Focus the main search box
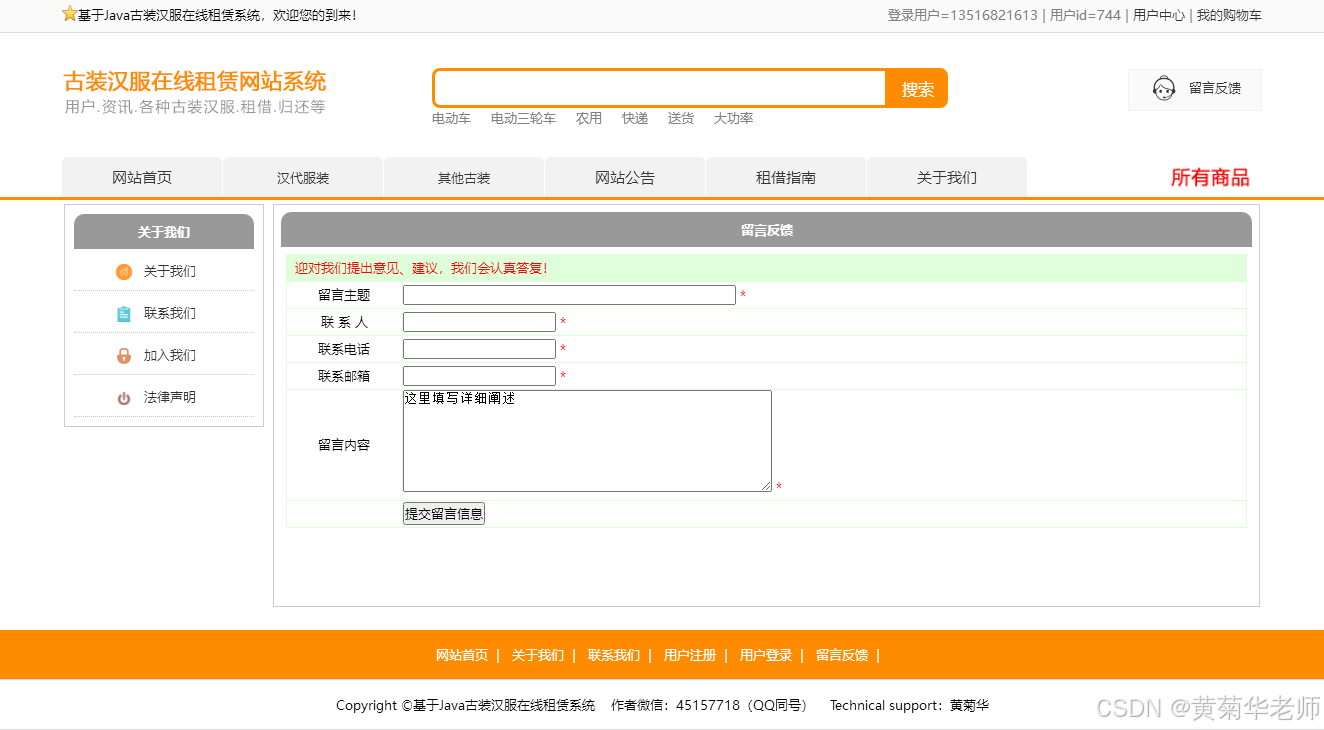 pos(660,88)
